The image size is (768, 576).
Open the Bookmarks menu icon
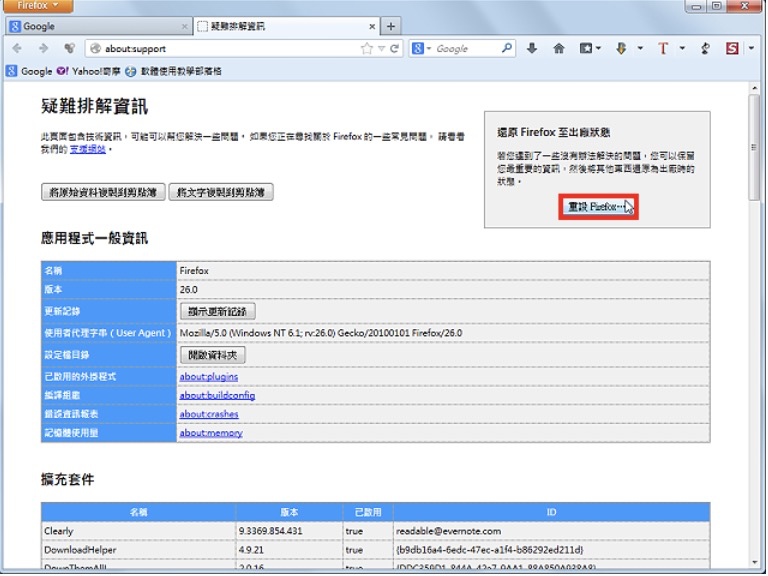pyautogui.click(x=590, y=48)
